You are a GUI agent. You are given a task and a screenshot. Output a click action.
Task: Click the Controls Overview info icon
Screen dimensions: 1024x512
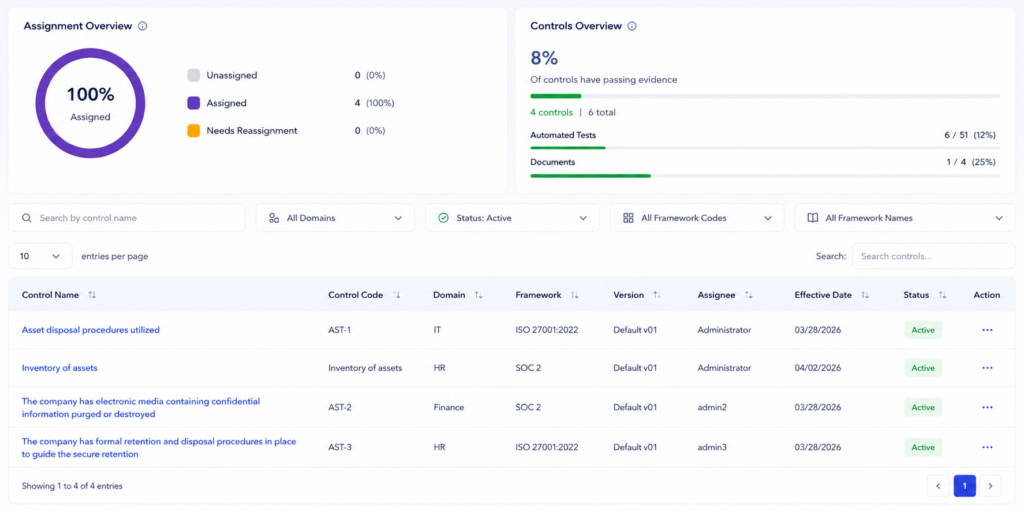[632, 26]
